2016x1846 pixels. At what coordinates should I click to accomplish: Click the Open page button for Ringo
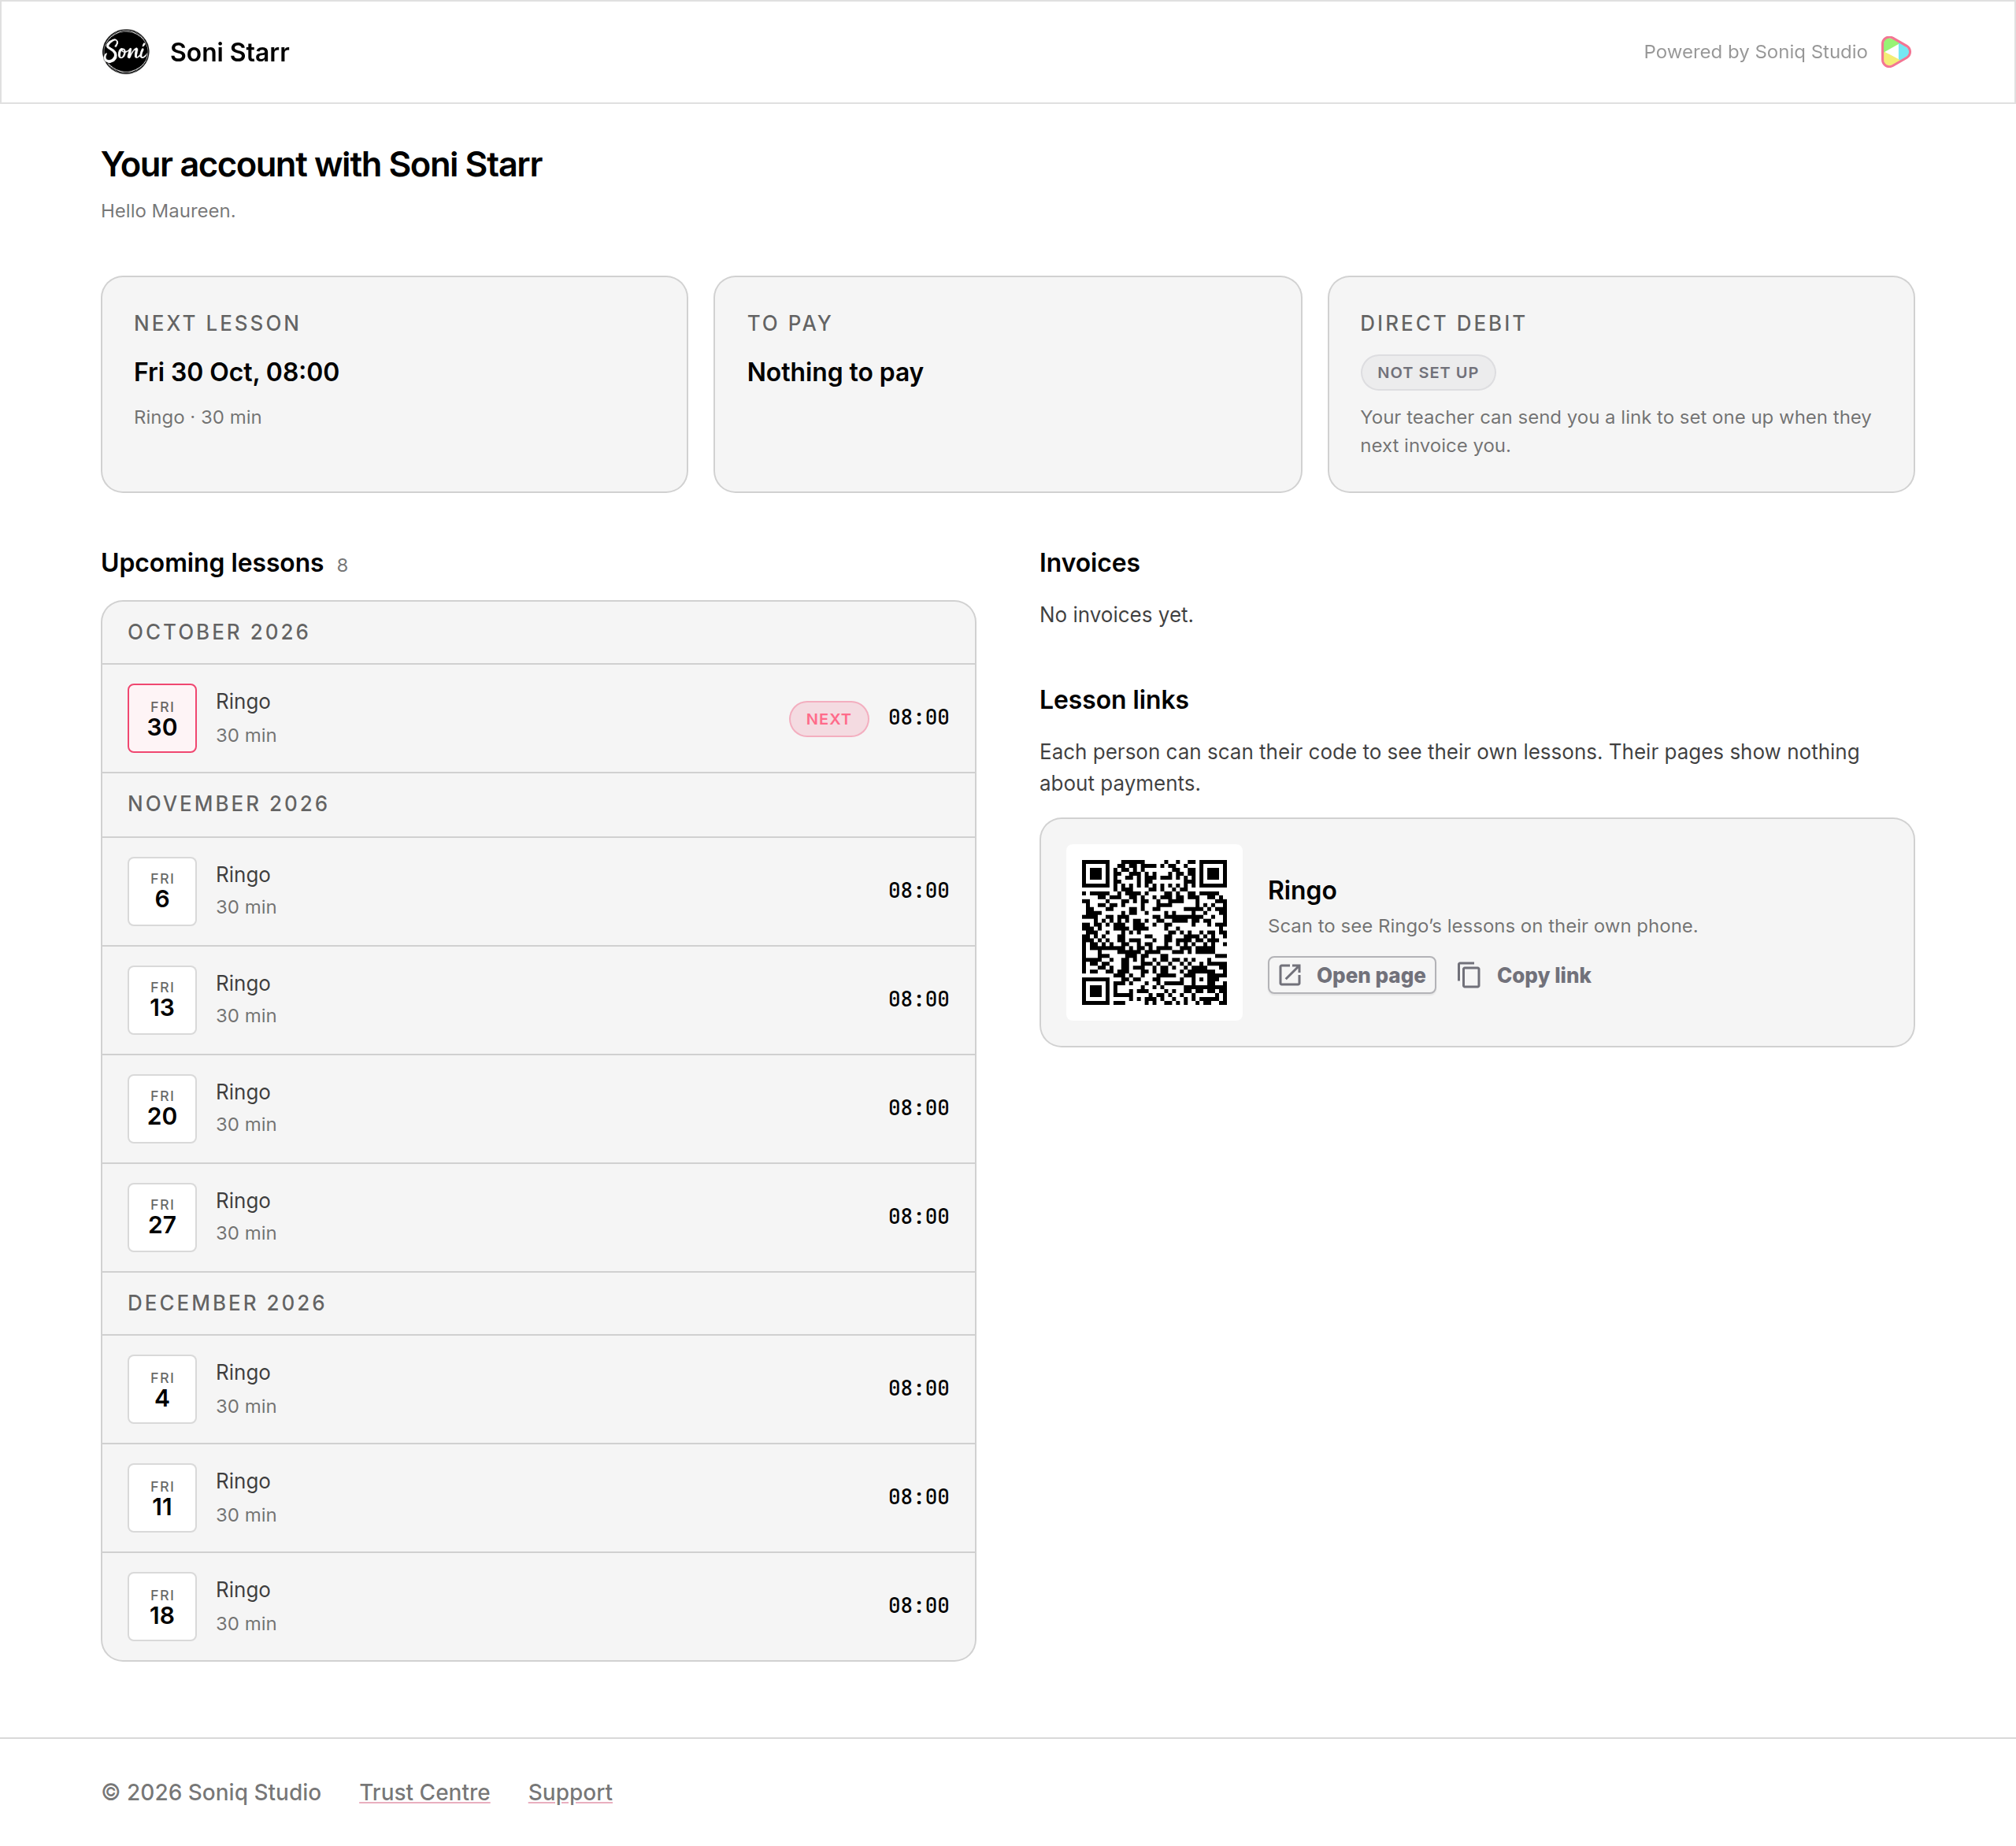(x=1351, y=975)
